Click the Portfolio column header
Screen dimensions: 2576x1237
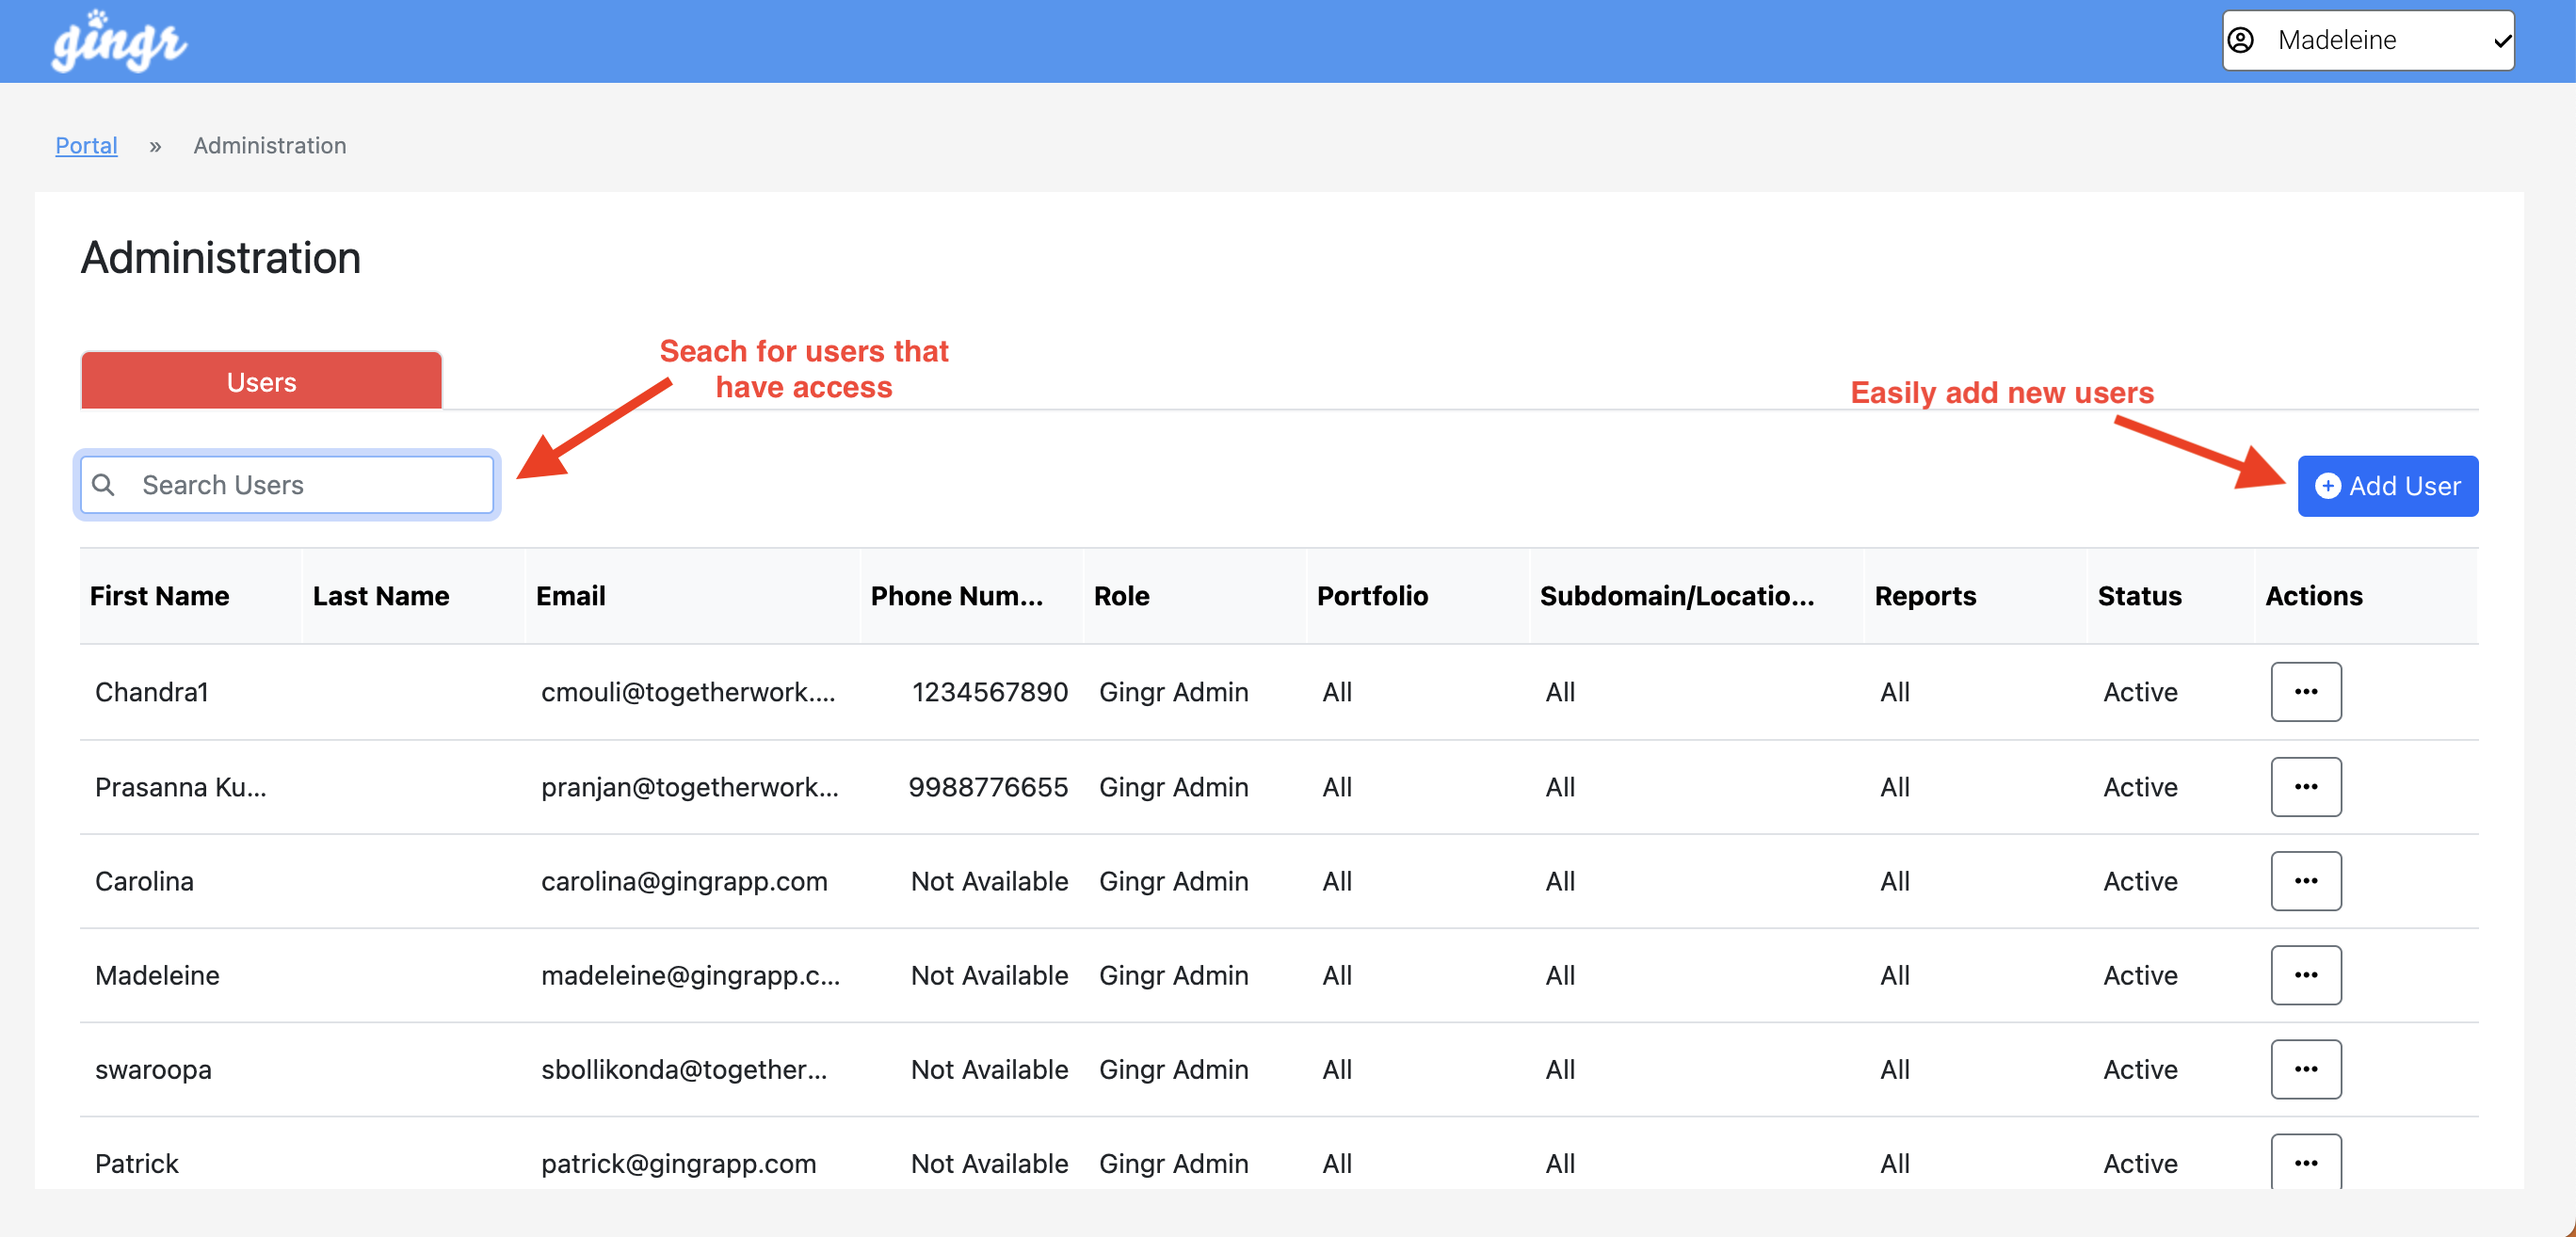click(1371, 596)
